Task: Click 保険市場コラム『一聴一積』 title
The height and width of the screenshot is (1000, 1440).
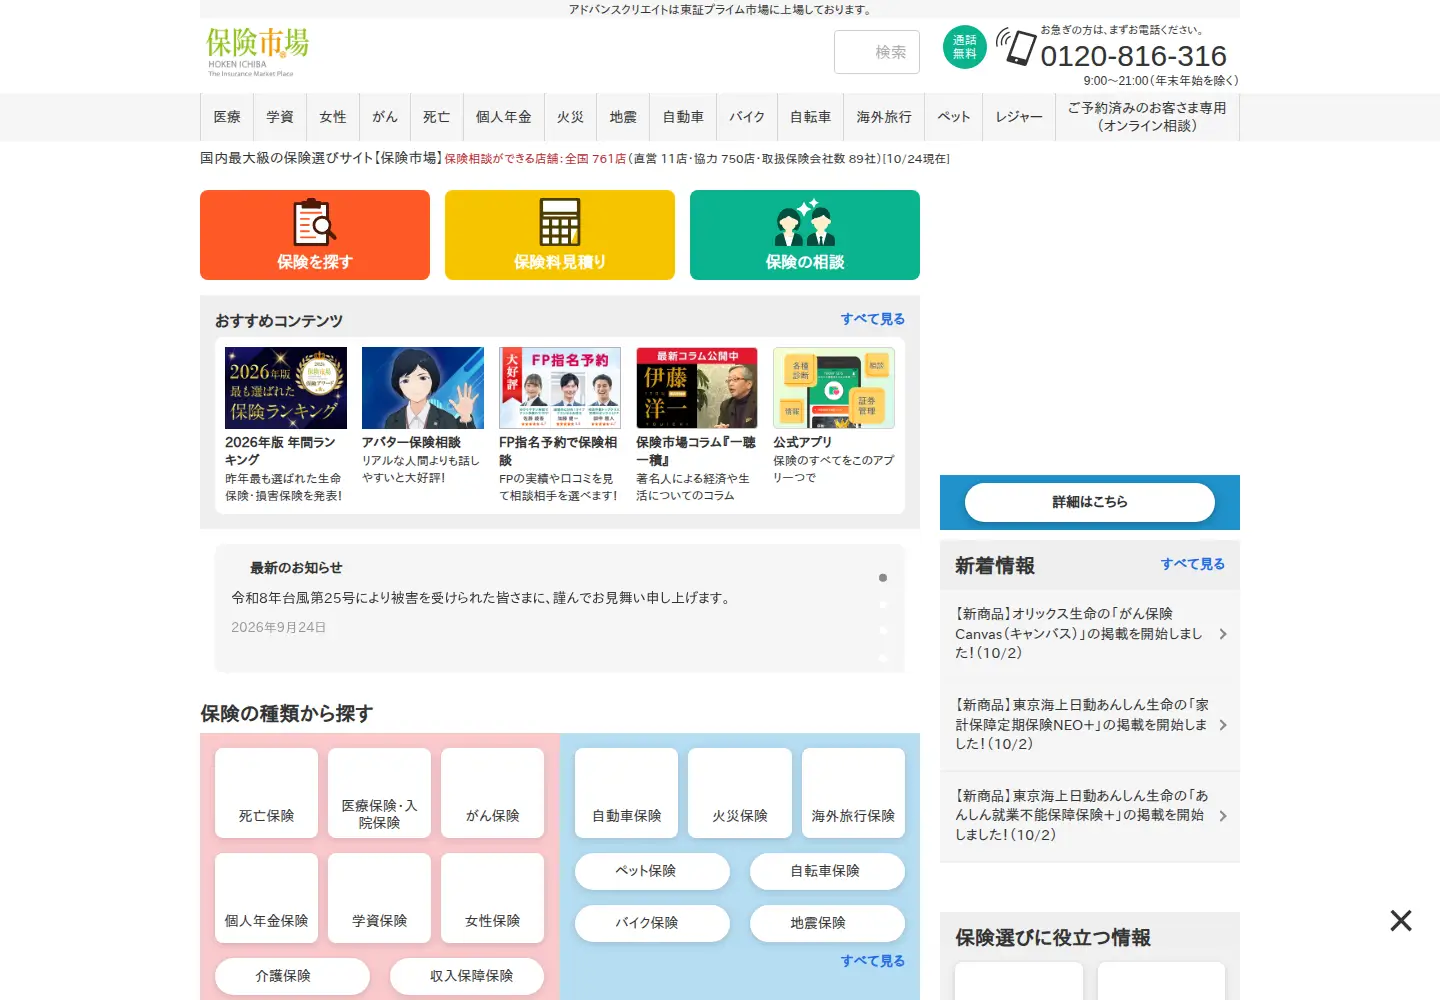Action: pos(696,451)
